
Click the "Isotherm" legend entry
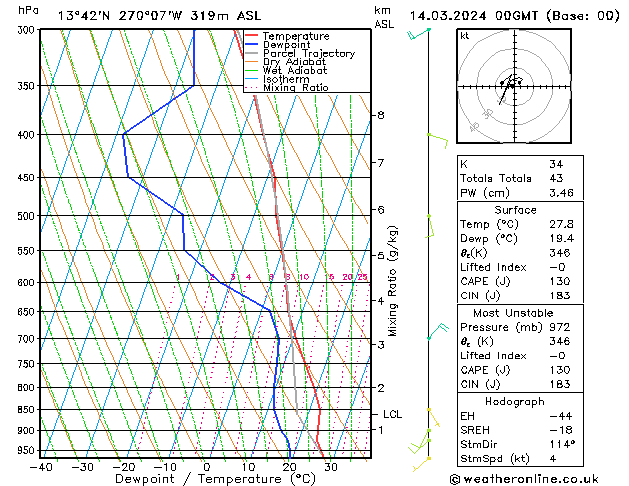286,79
